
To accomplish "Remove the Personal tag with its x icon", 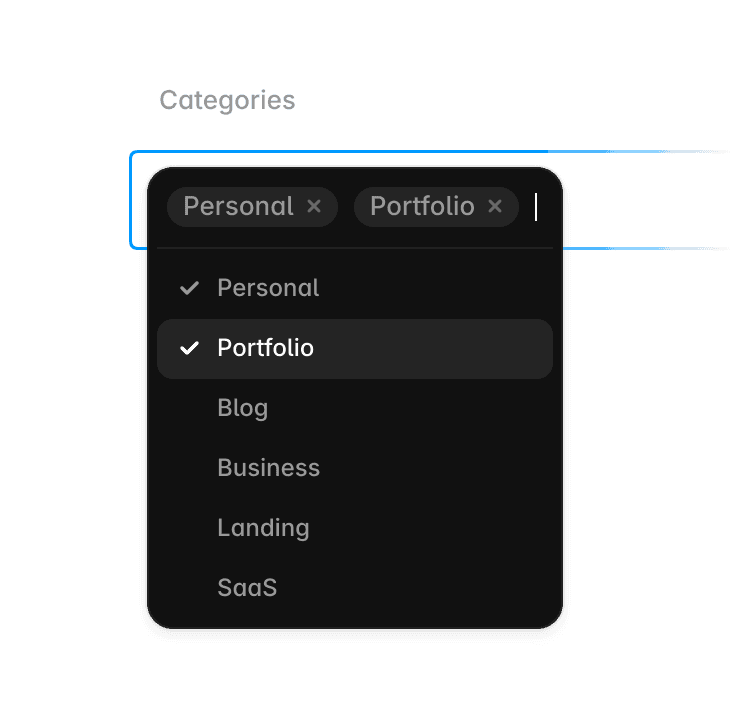I will pos(314,206).
